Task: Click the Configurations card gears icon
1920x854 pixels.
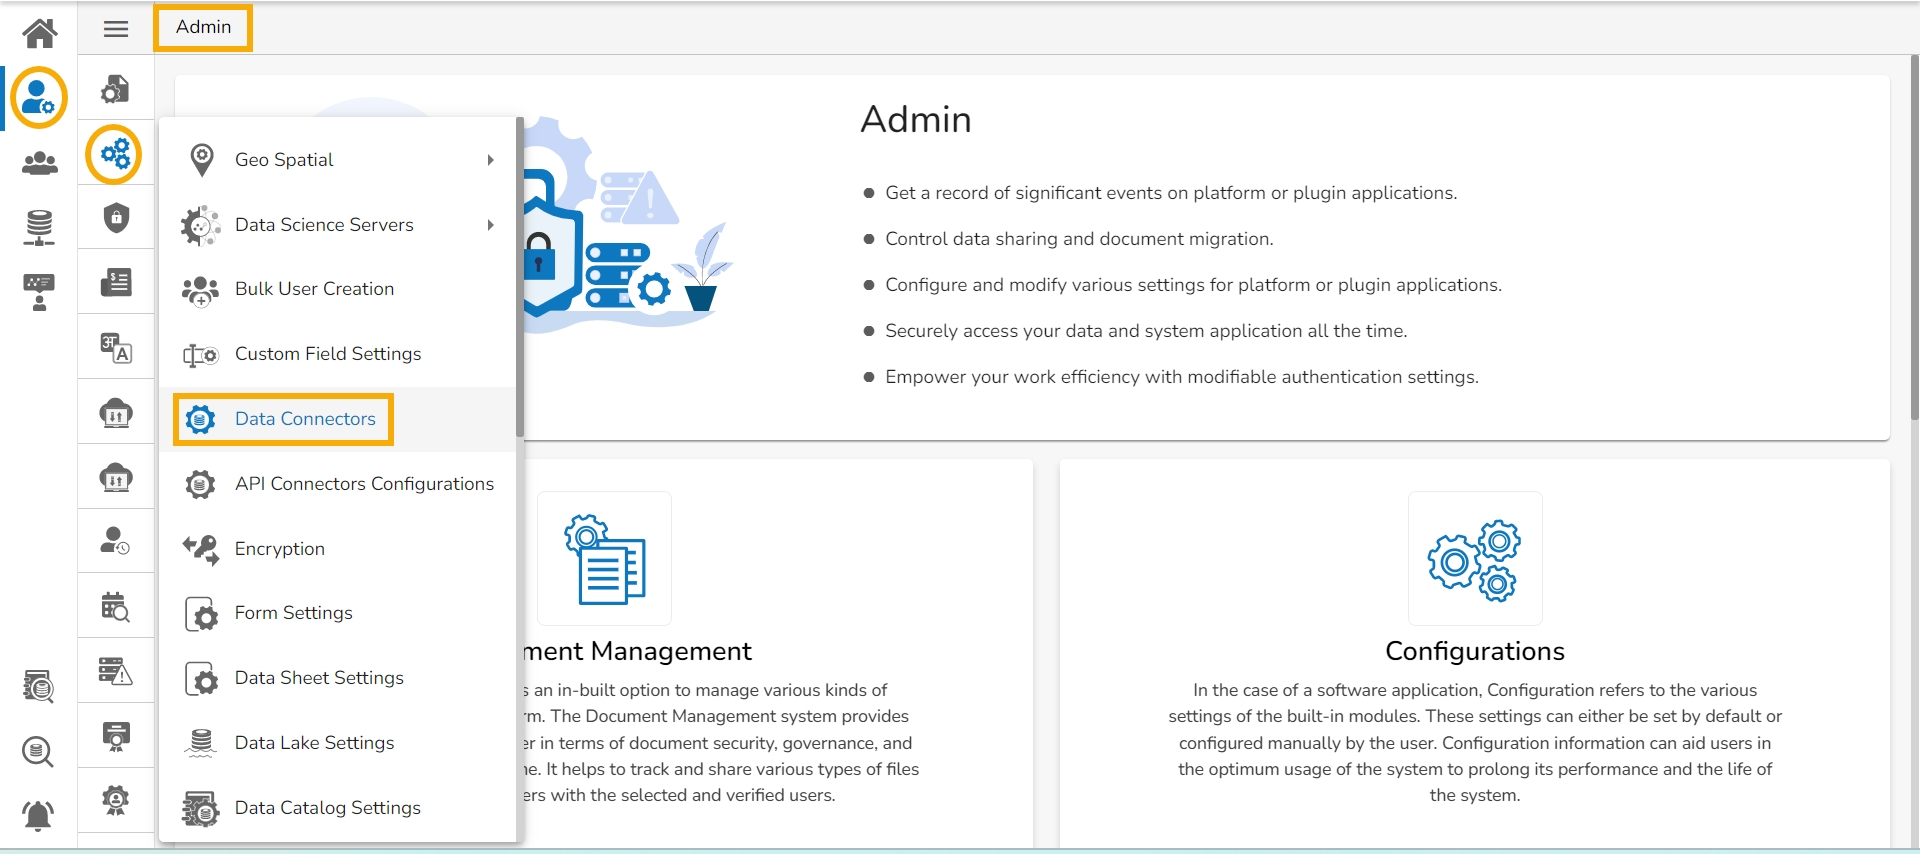Action: pyautogui.click(x=1475, y=558)
